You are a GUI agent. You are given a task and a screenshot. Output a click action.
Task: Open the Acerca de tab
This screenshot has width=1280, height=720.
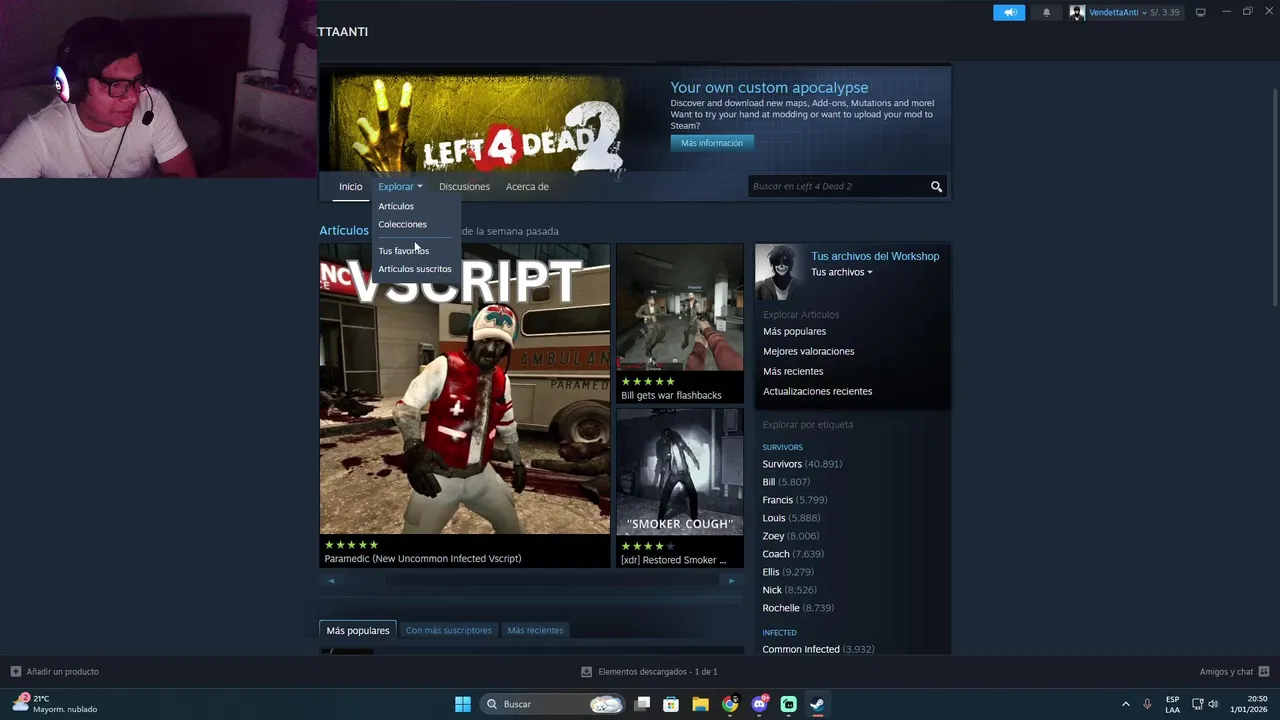(527, 187)
